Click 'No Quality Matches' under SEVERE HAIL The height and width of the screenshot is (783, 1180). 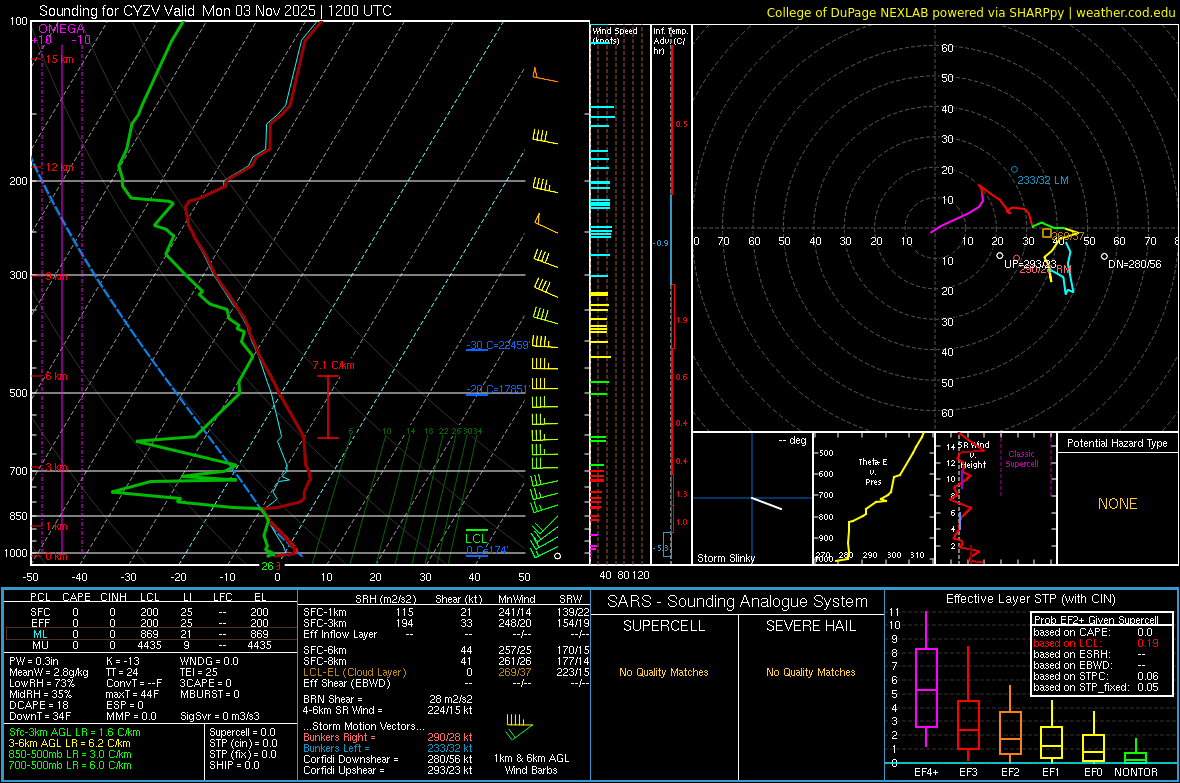click(810, 672)
